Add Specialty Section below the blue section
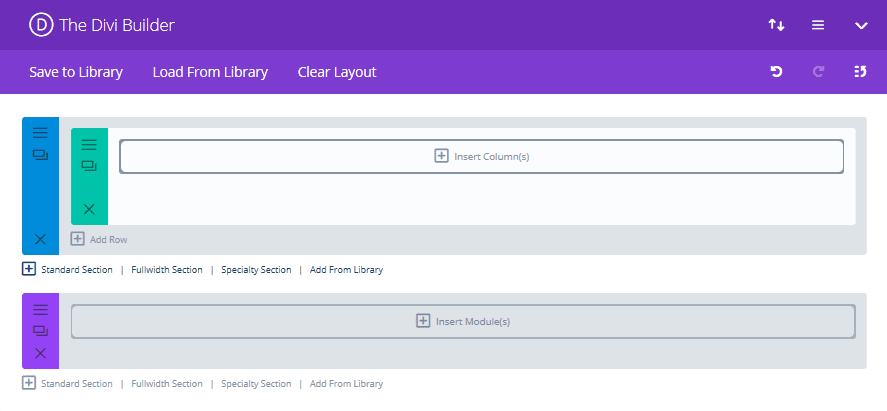This screenshot has width=887, height=411. click(x=256, y=270)
